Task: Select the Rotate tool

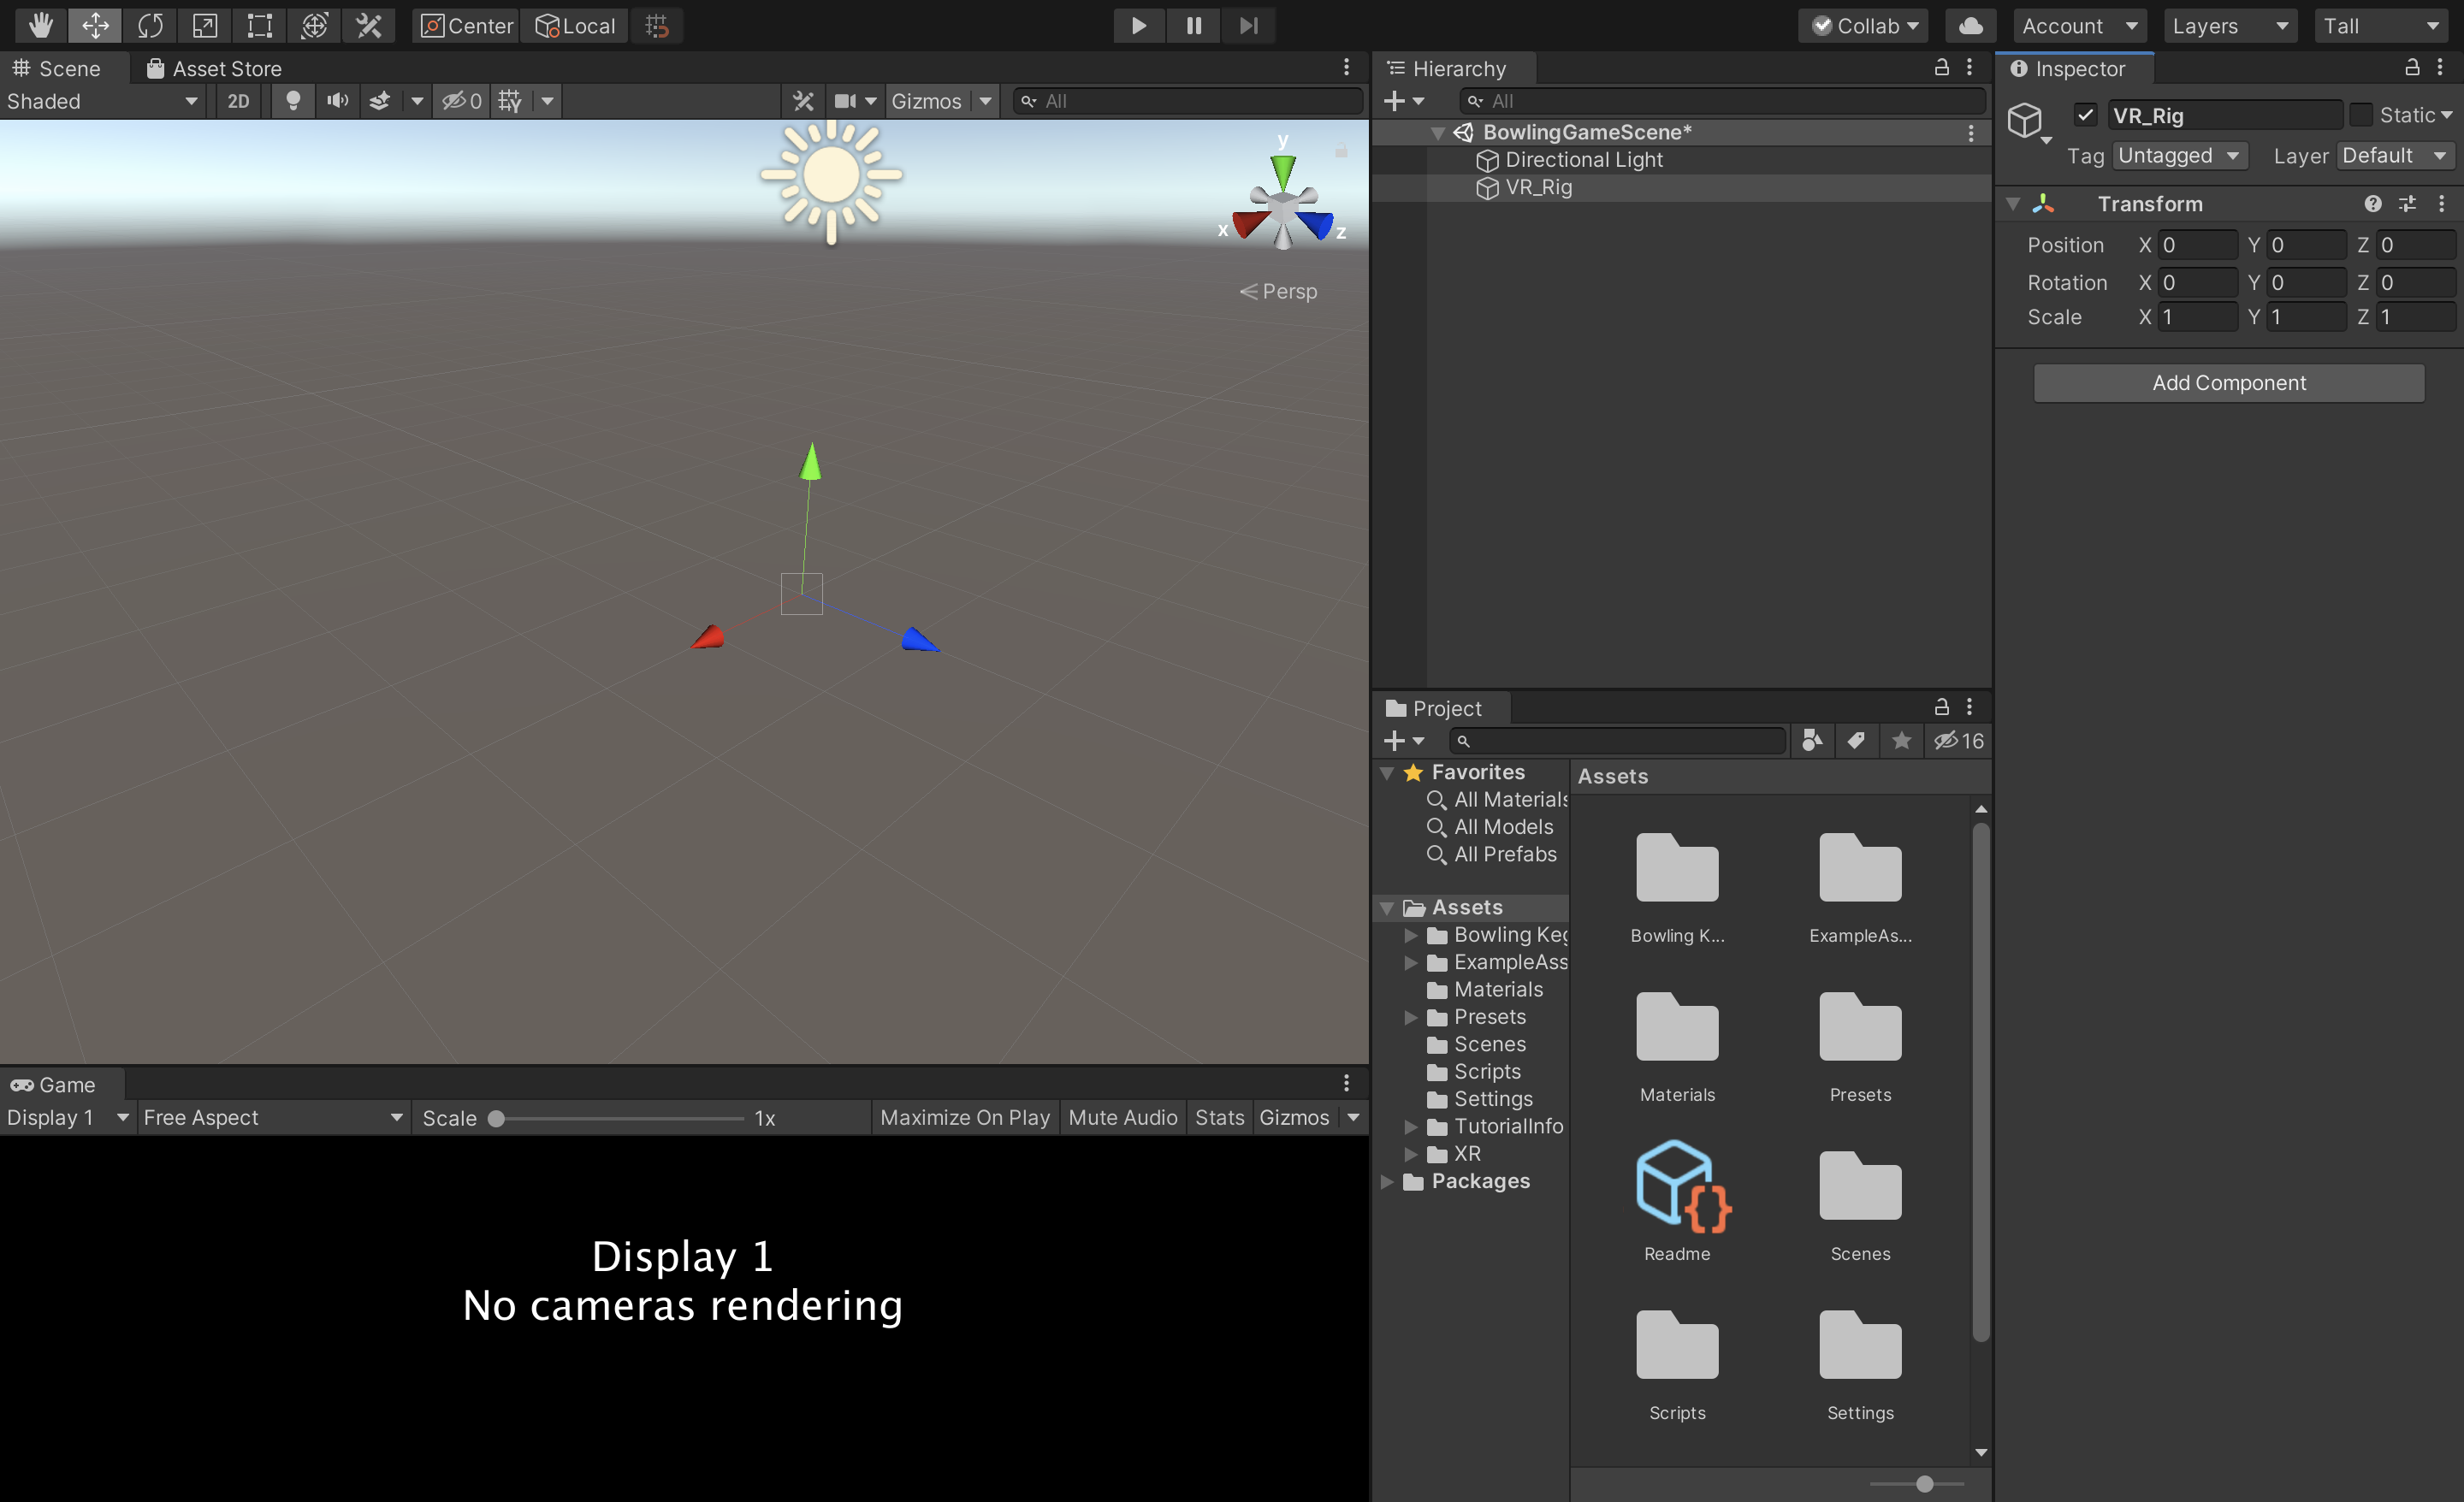Action: (x=150, y=25)
